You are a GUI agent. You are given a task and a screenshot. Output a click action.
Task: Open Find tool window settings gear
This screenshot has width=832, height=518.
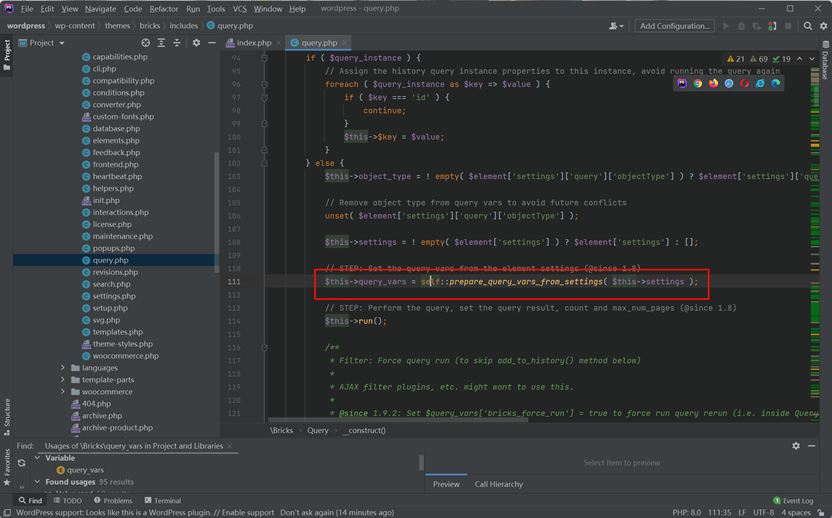(796, 446)
